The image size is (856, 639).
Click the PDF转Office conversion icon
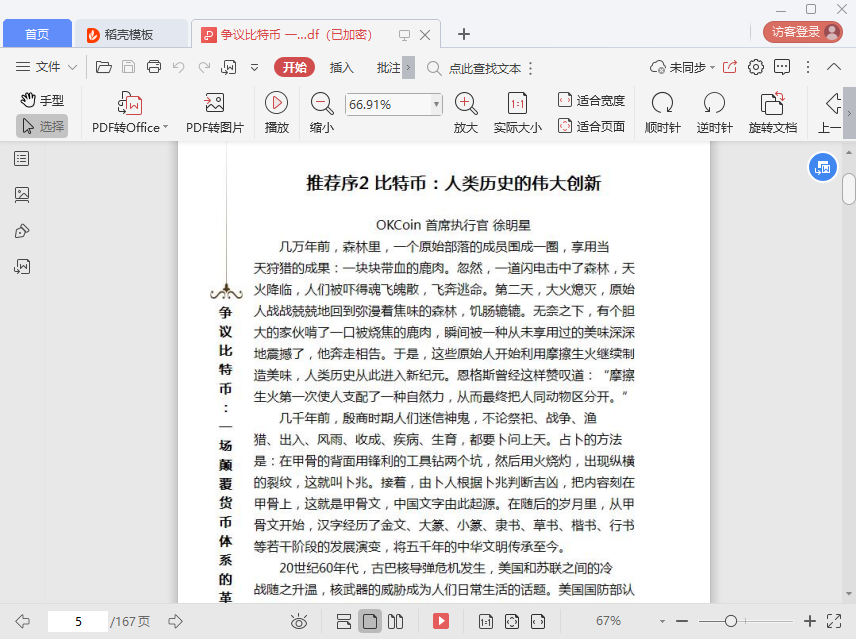pyautogui.click(x=130, y=104)
